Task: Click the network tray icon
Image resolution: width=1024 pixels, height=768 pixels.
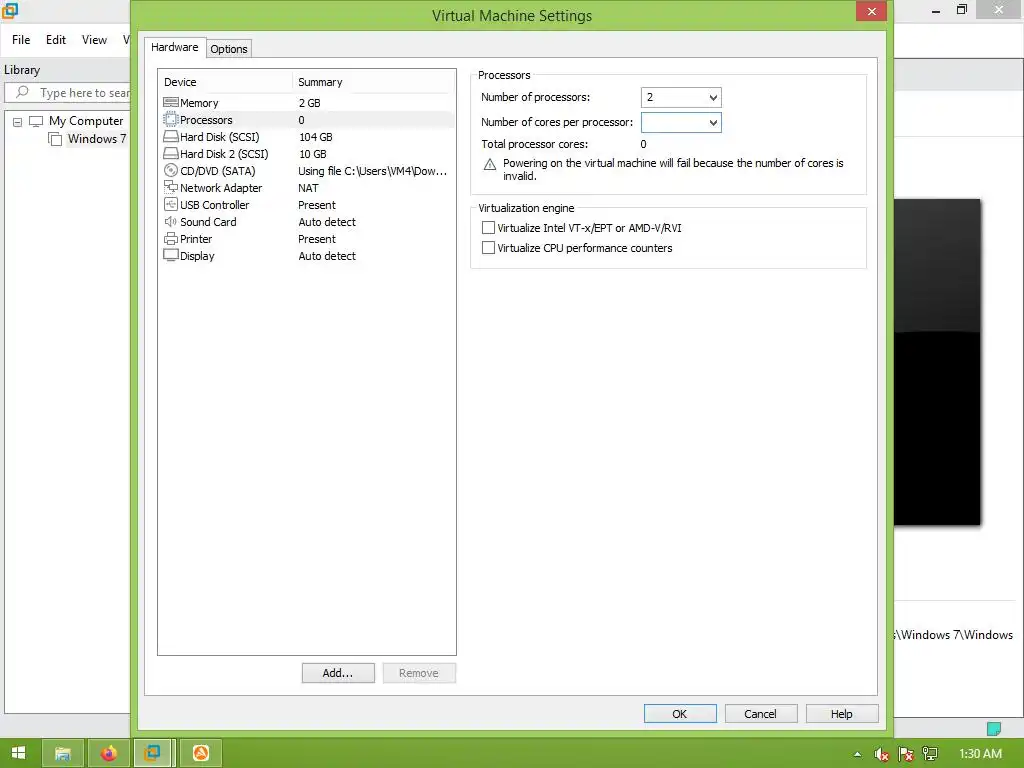Action: click(930, 754)
